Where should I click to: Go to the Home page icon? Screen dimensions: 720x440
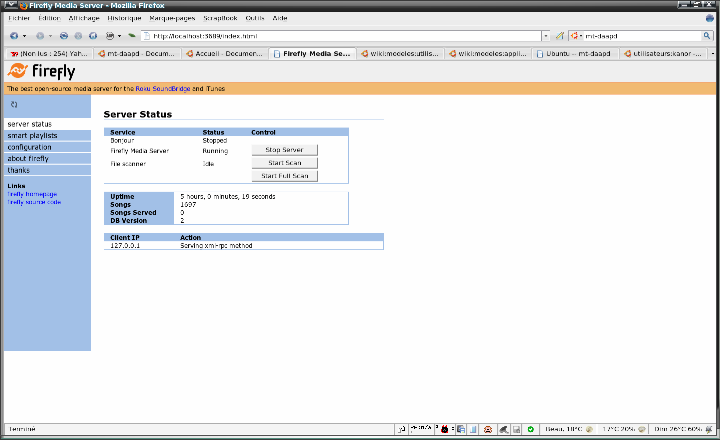click(93, 35)
